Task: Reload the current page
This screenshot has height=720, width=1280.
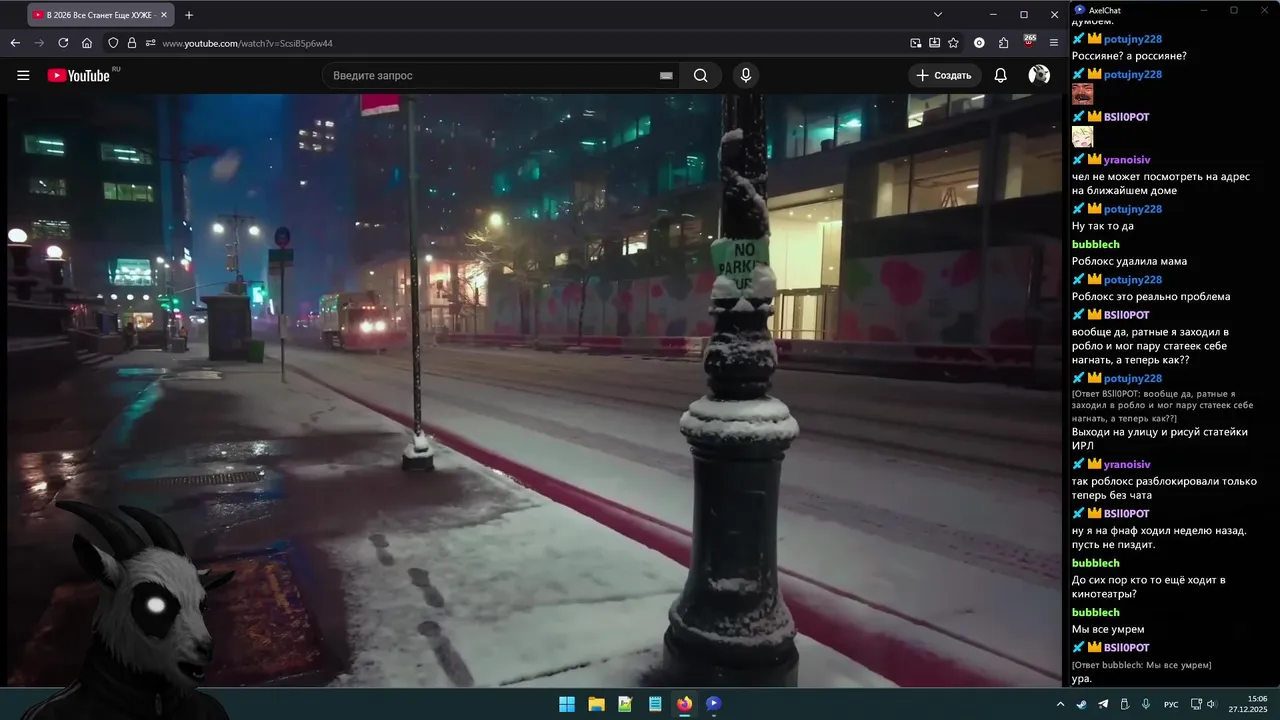Action: tap(63, 43)
